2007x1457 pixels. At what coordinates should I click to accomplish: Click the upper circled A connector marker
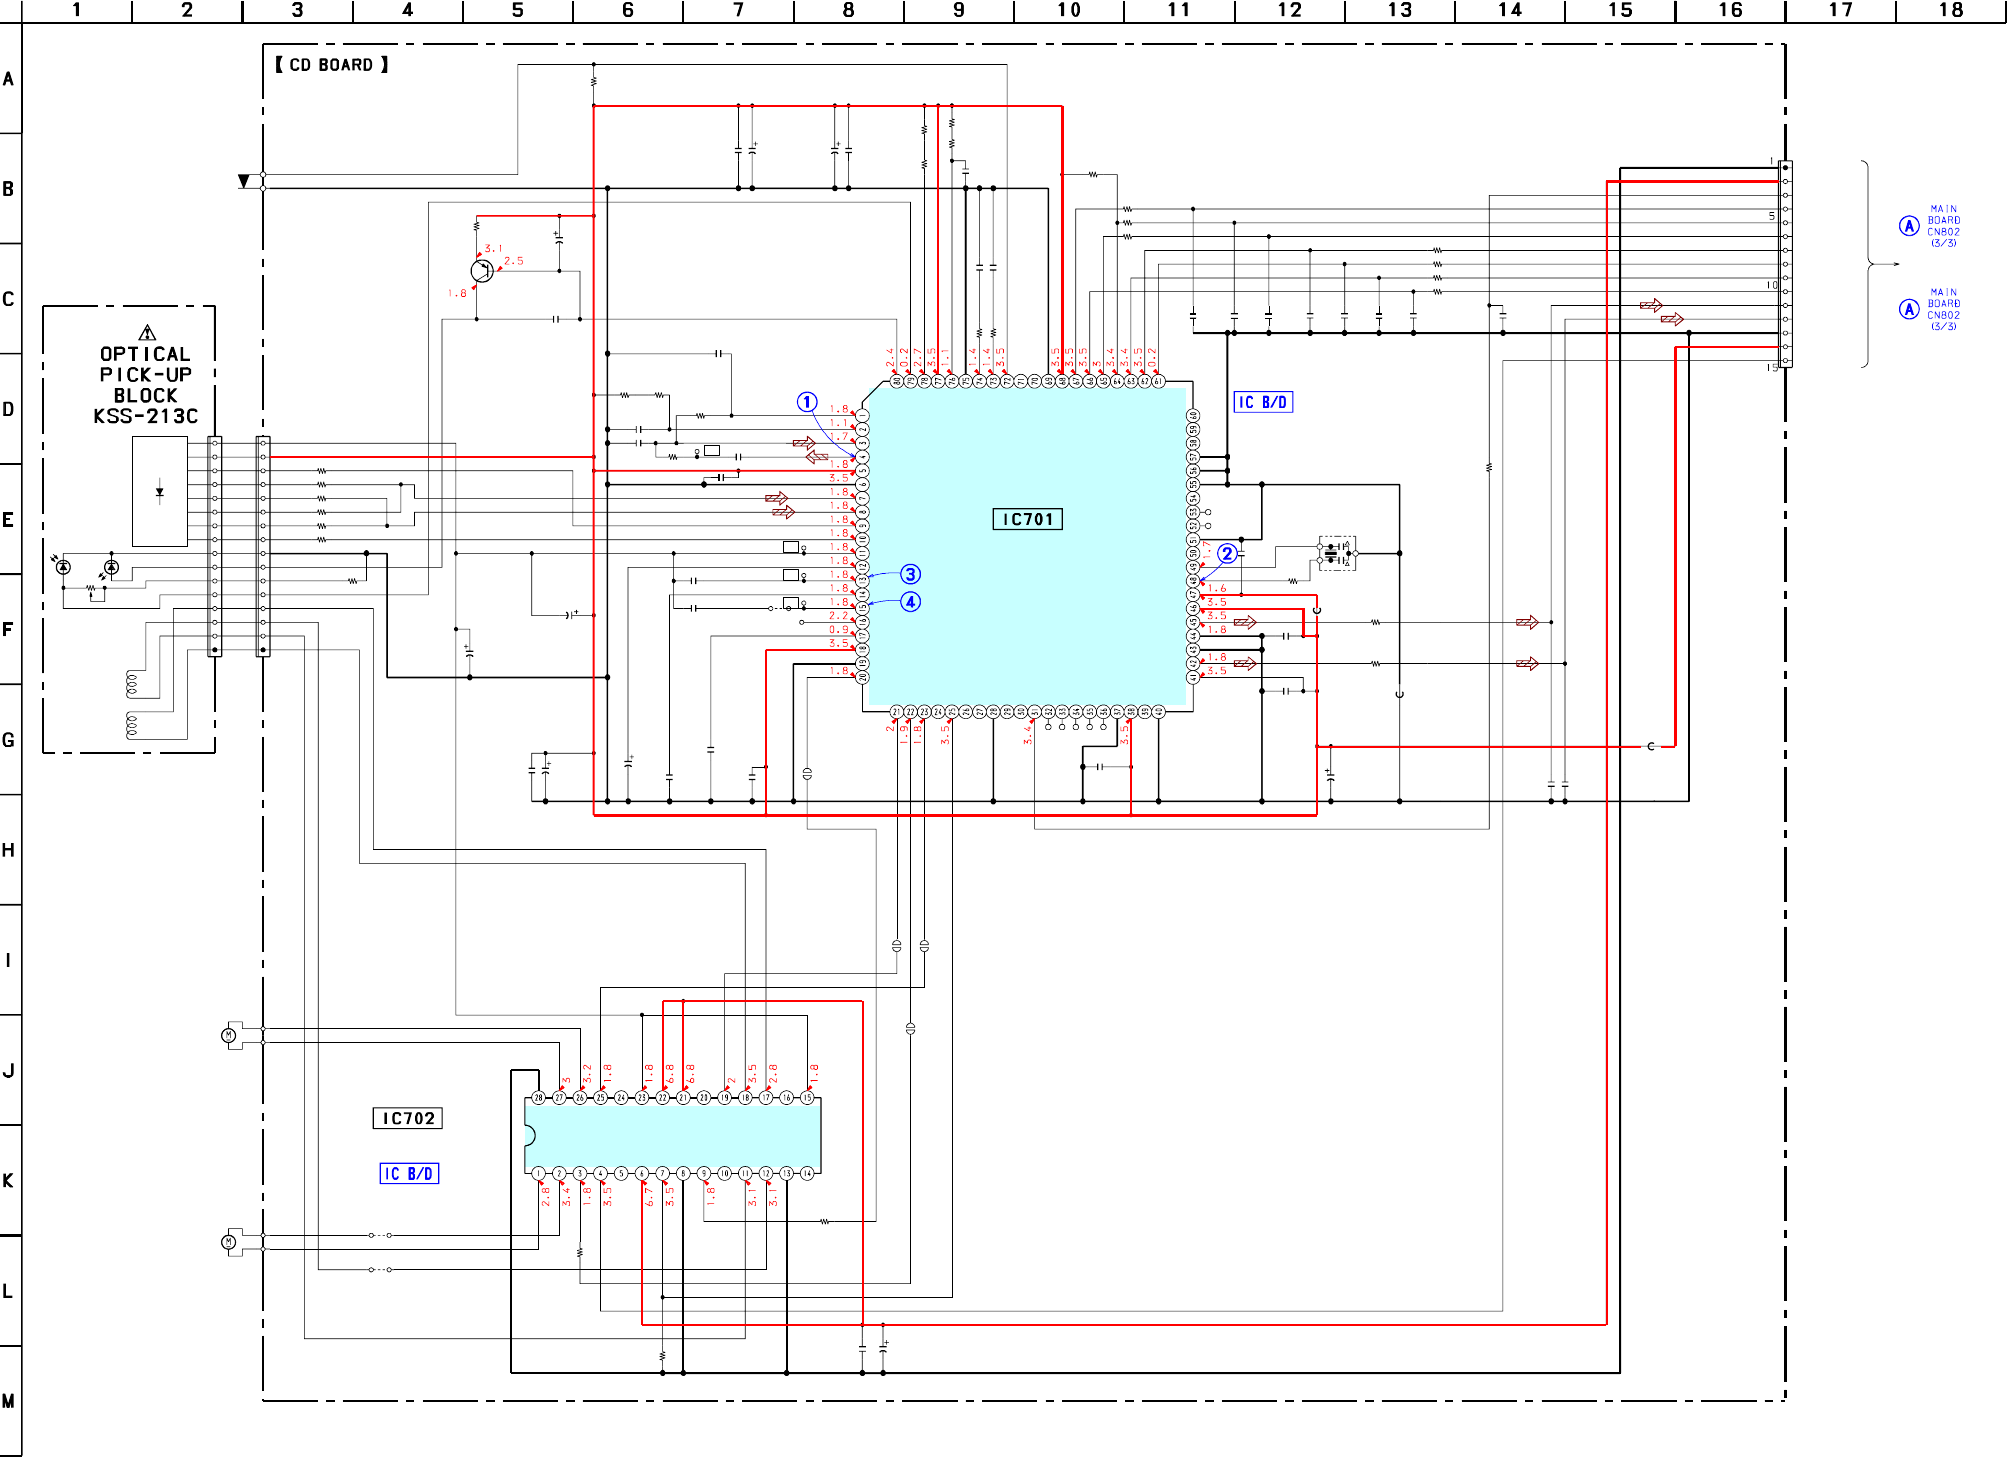(x=1909, y=226)
